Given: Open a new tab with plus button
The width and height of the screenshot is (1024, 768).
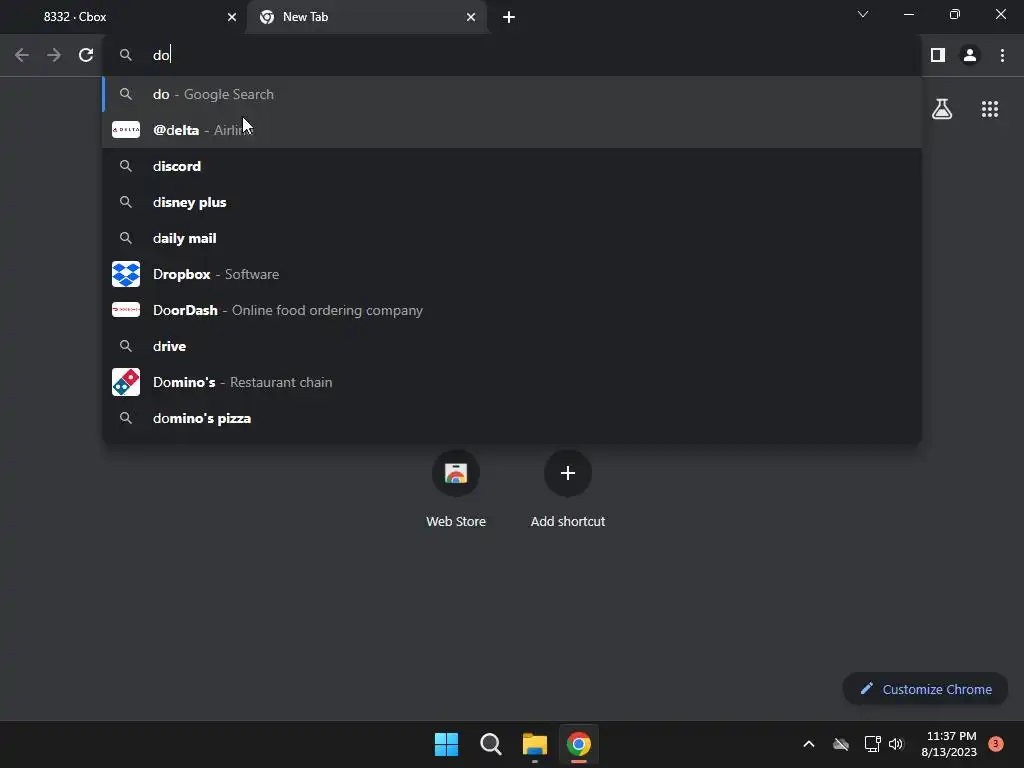Looking at the screenshot, I should click(x=509, y=17).
